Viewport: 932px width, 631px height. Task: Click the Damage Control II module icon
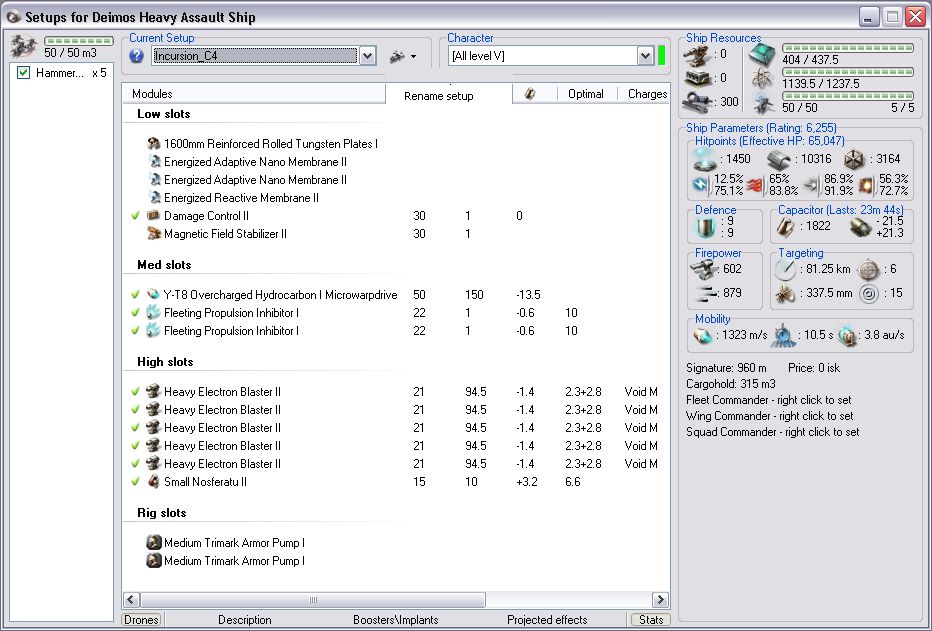(x=154, y=216)
